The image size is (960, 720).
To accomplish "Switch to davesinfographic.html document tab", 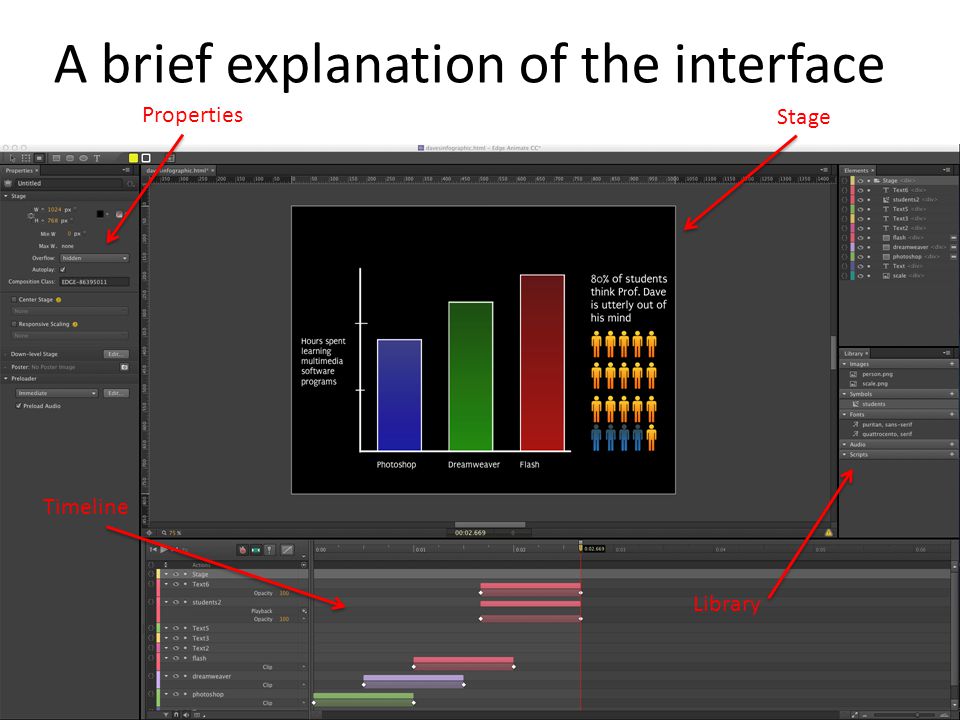I will [178, 171].
